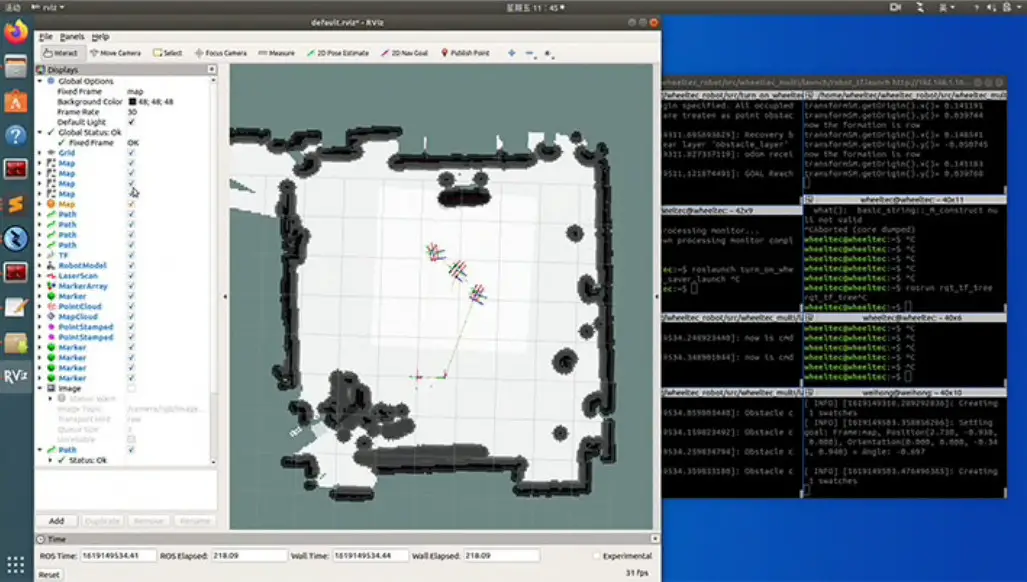The image size is (1027, 582).
Task: Disable the Grid display checkbox
Action: click(x=132, y=153)
